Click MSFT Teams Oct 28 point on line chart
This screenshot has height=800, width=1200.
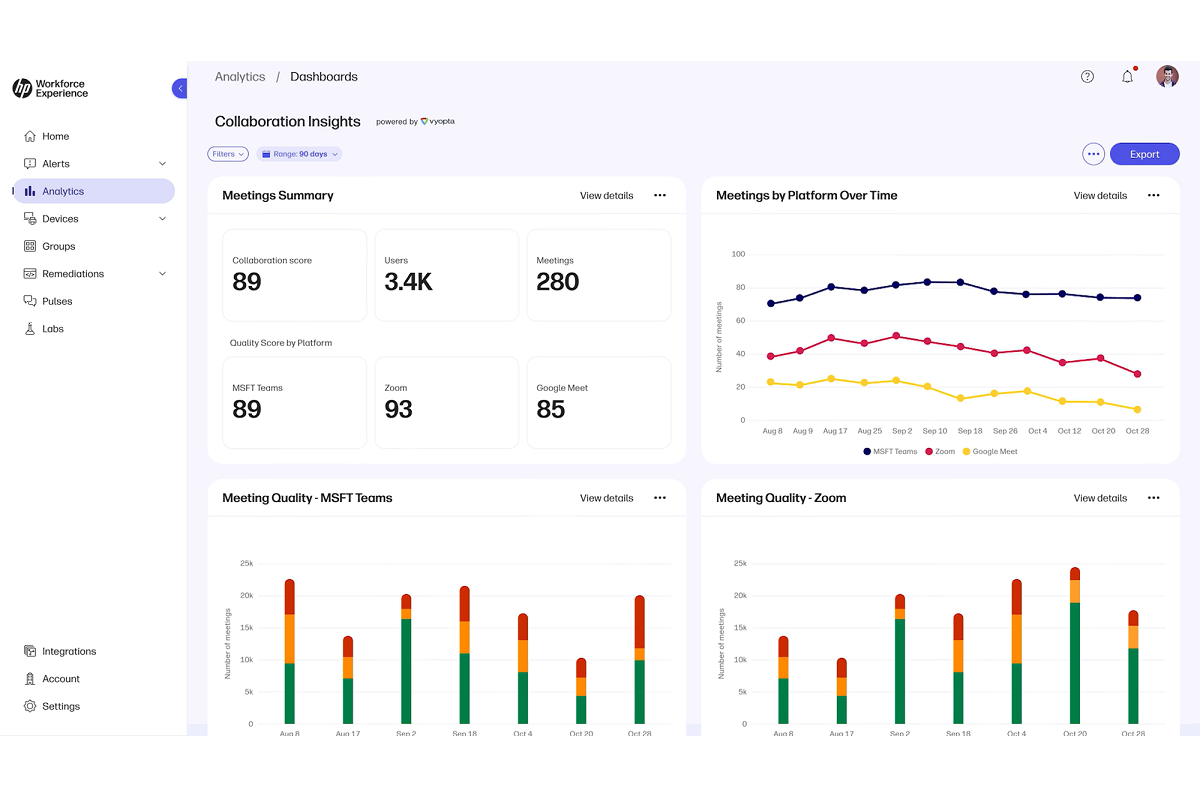pyautogui.click(x=1137, y=298)
